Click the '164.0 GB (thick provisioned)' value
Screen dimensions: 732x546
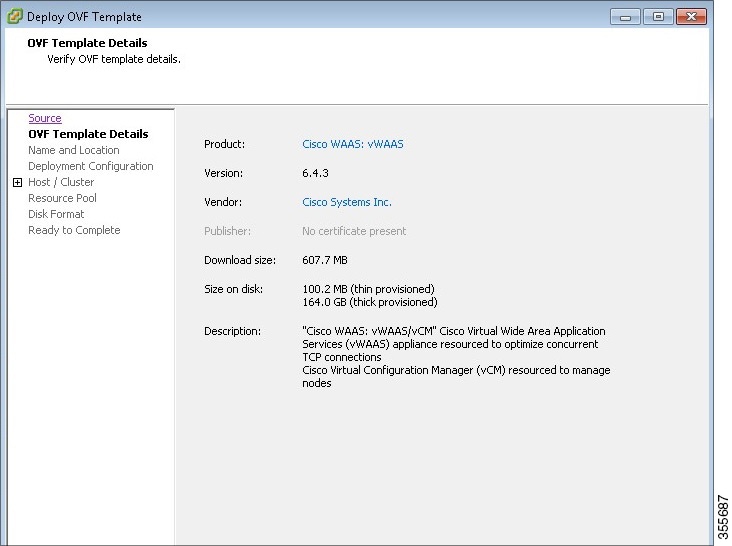pos(370,302)
